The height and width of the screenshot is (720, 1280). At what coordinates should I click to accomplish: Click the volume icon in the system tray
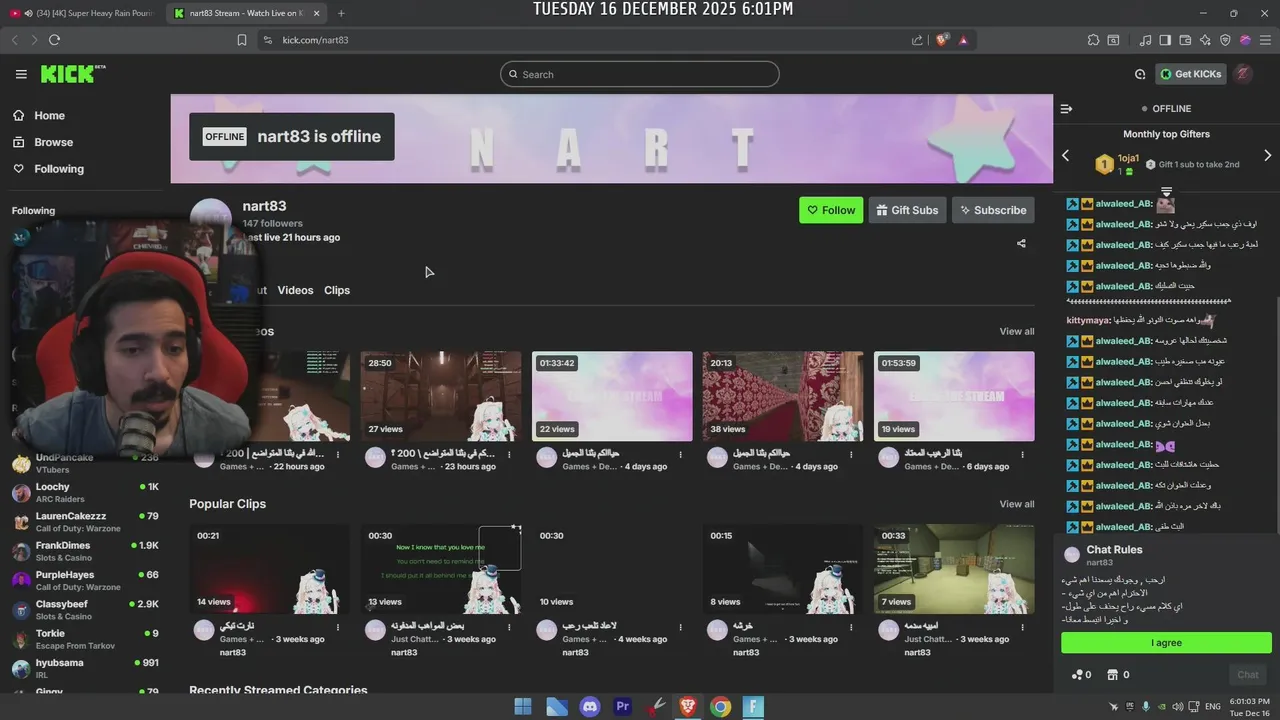click(1178, 707)
